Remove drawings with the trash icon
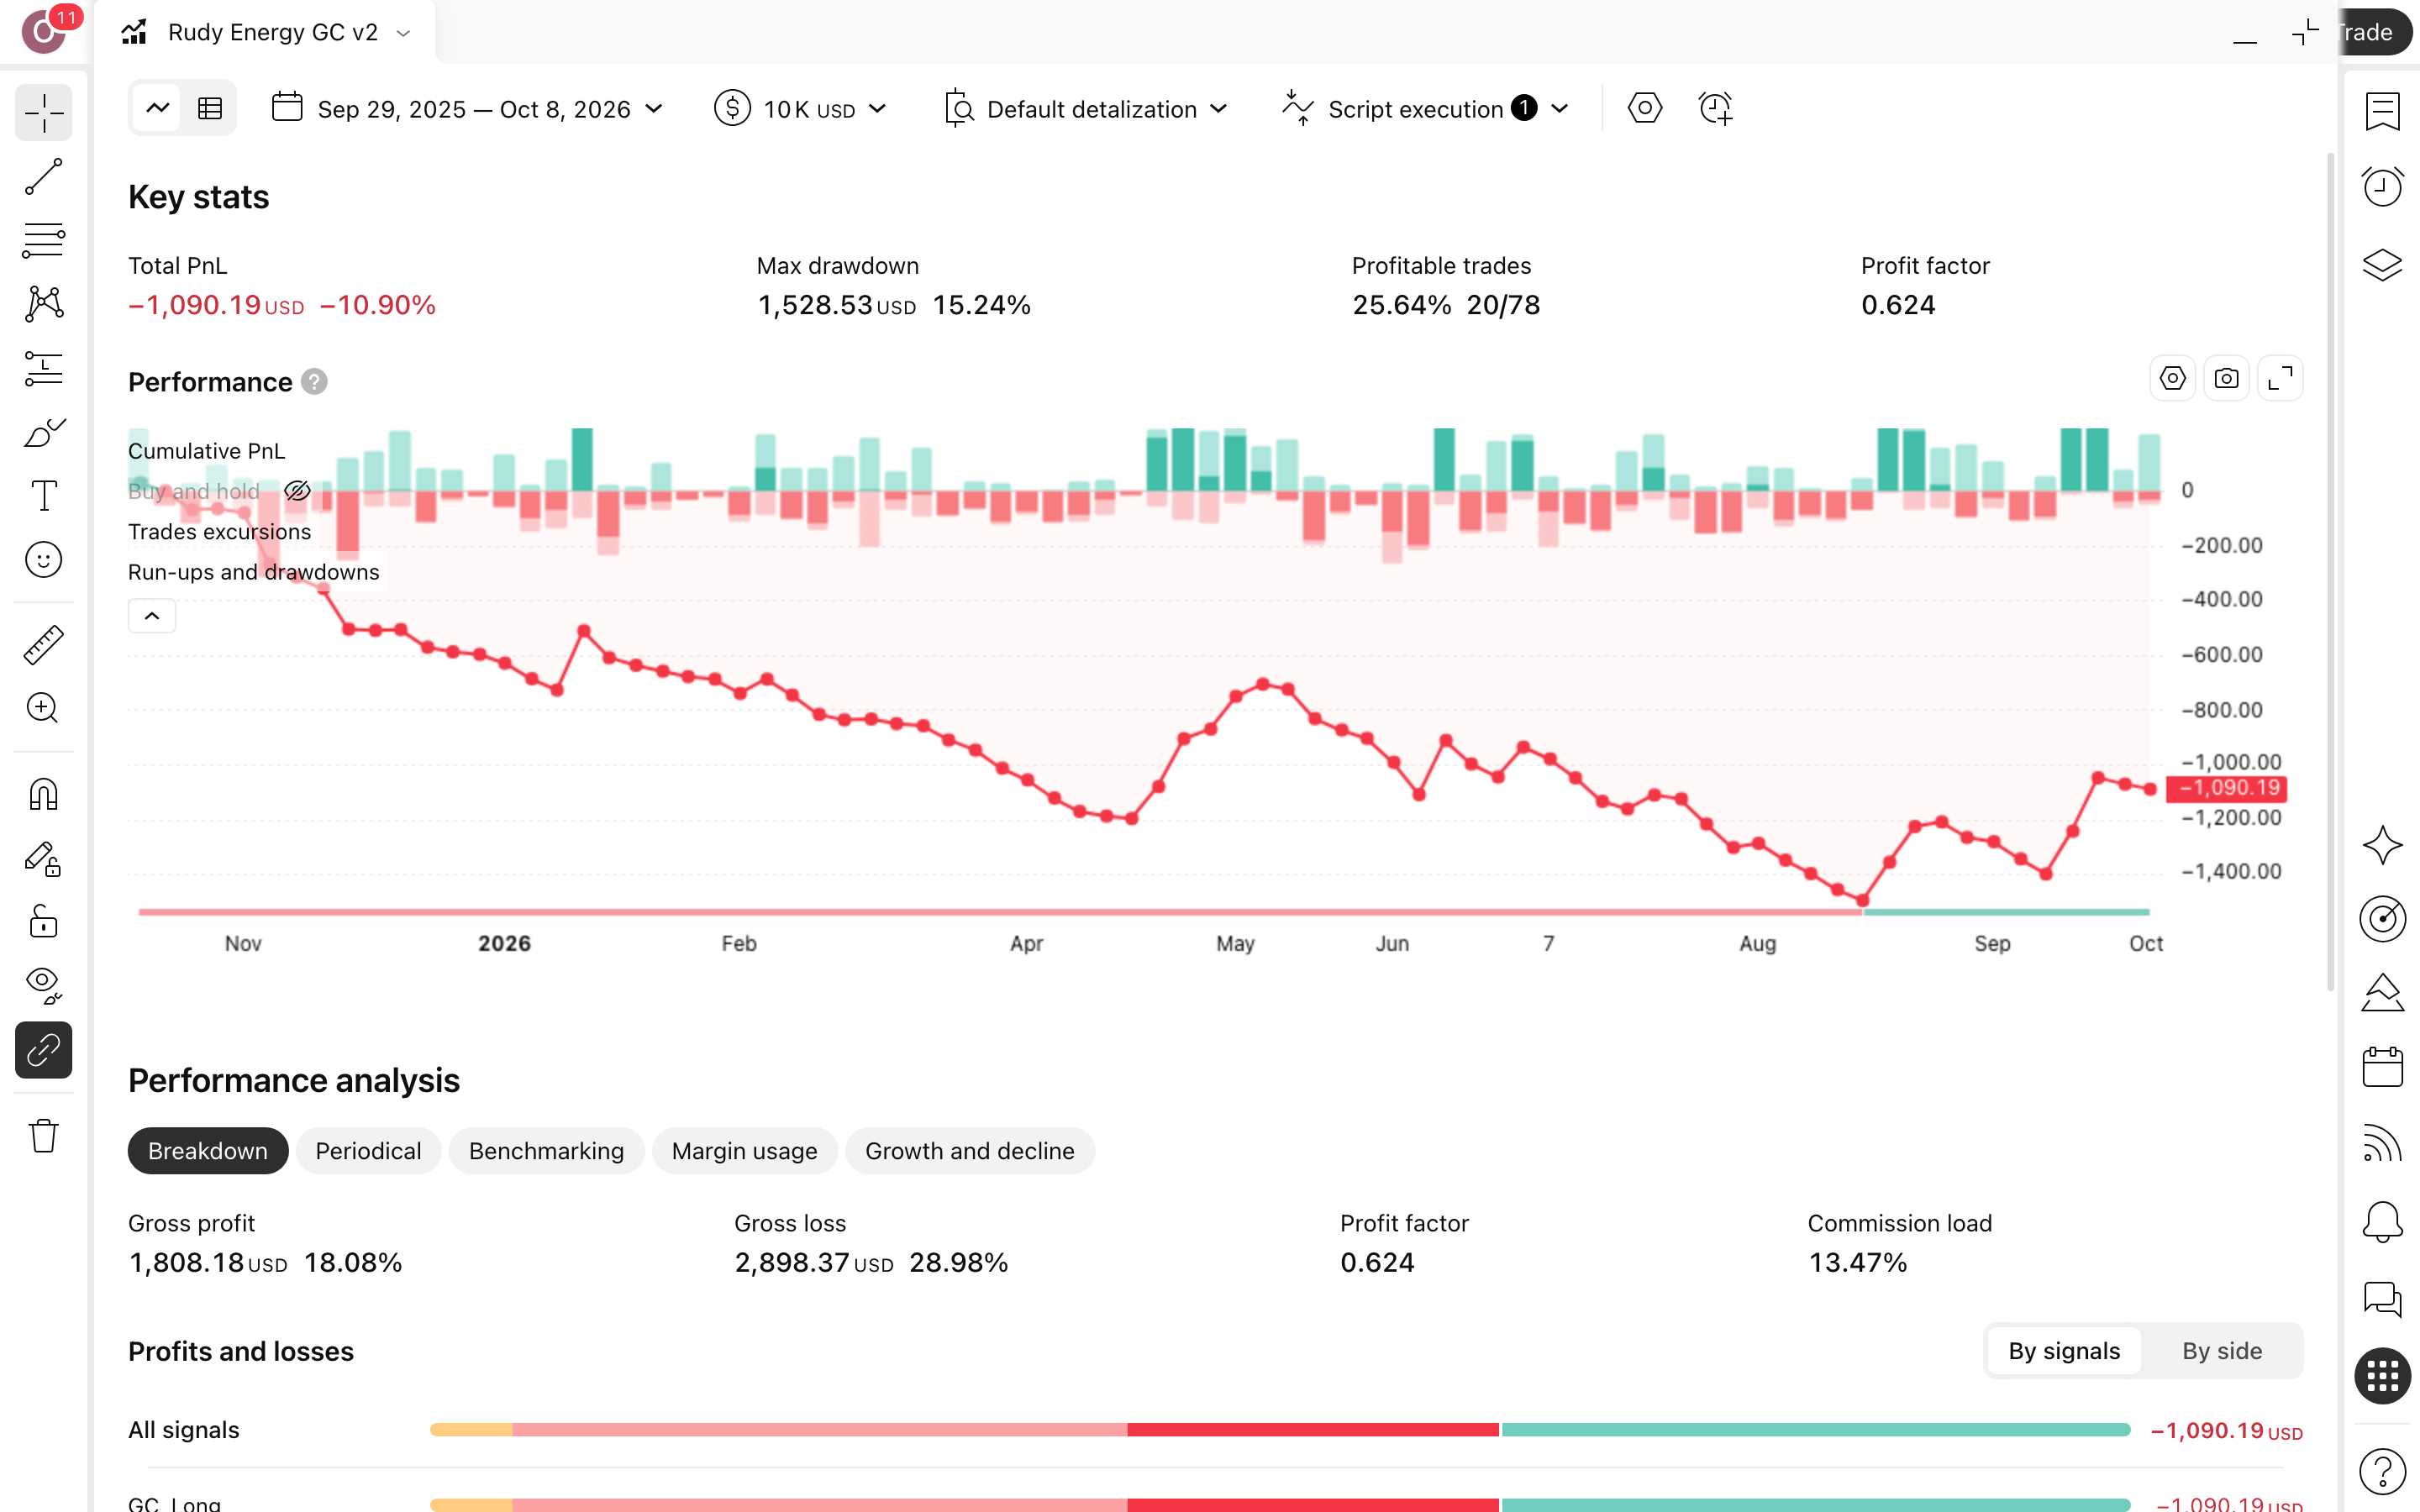Viewport: 2420px width, 1512px height. (43, 1136)
